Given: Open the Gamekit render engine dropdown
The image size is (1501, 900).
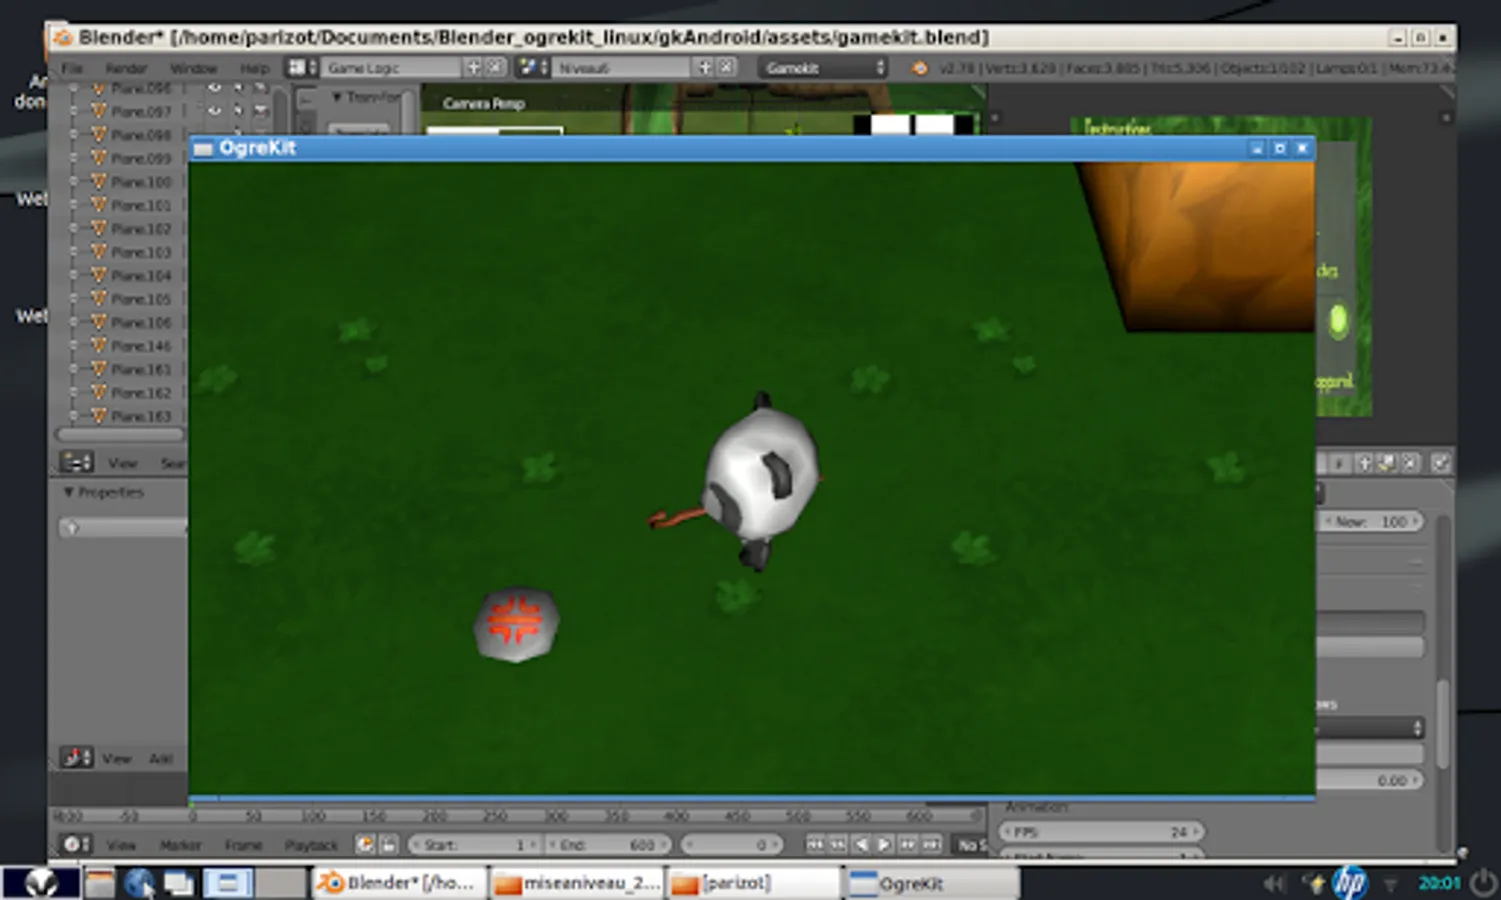Looking at the screenshot, I should click(823, 67).
